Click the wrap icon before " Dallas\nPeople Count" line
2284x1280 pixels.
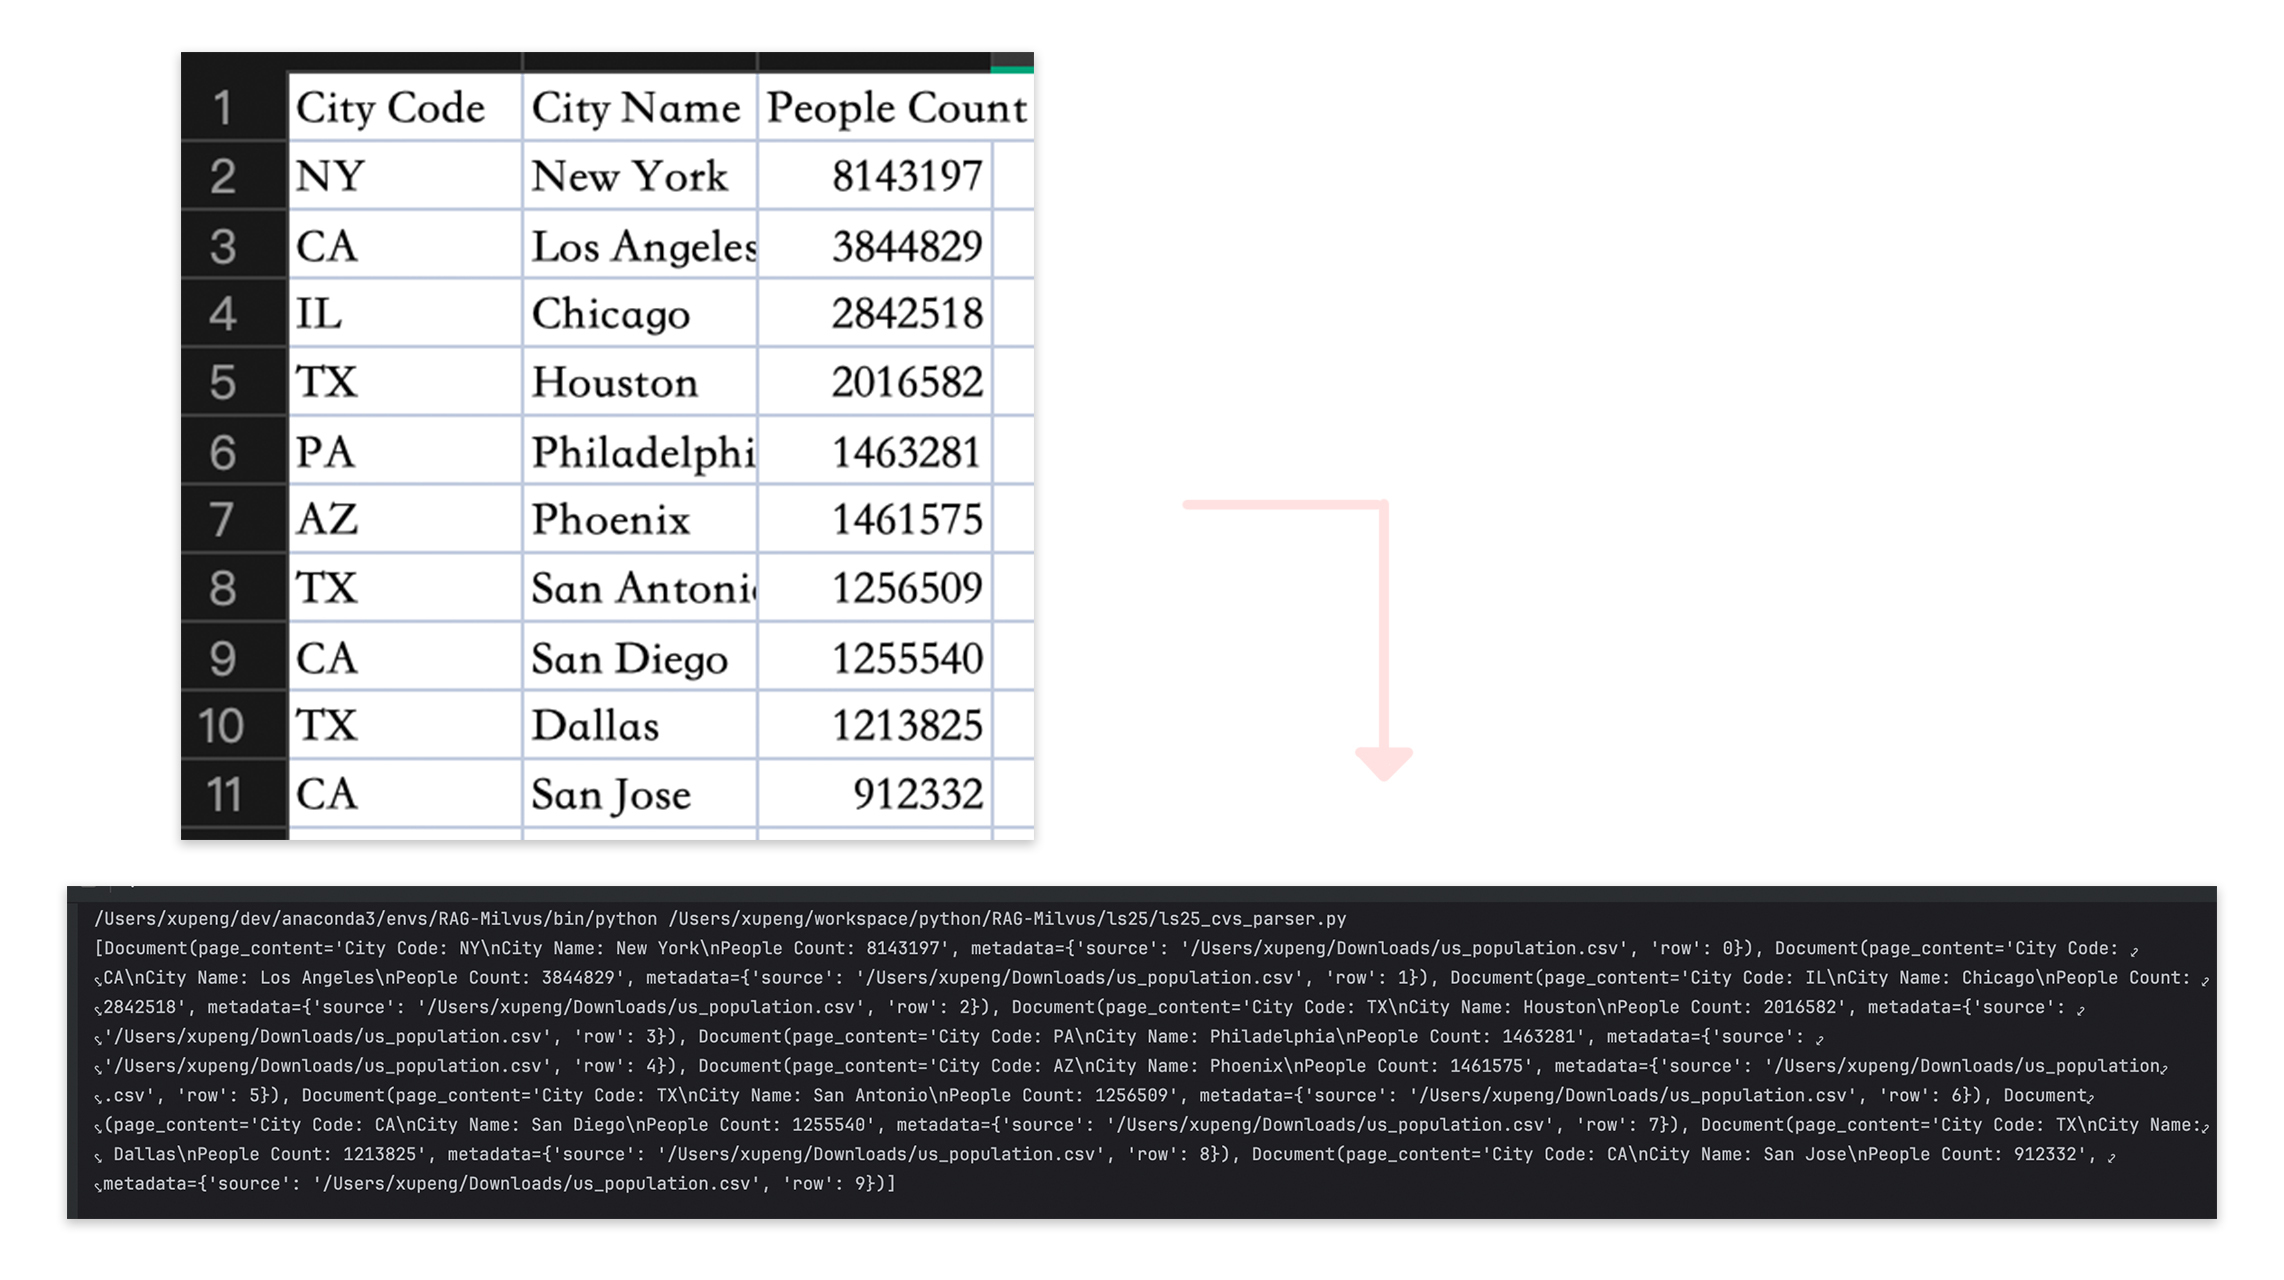click(x=98, y=1157)
